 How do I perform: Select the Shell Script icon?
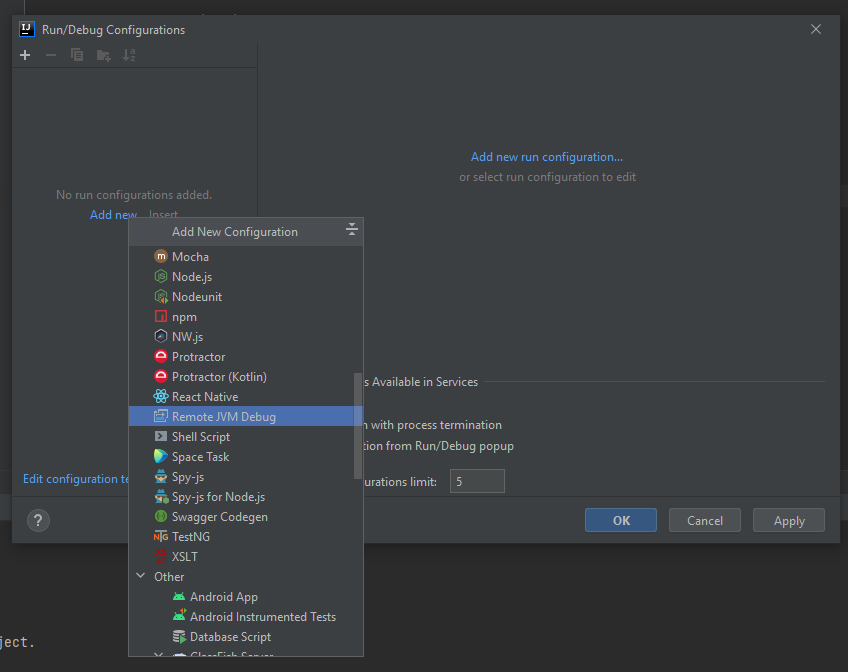(x=161, y=436)
